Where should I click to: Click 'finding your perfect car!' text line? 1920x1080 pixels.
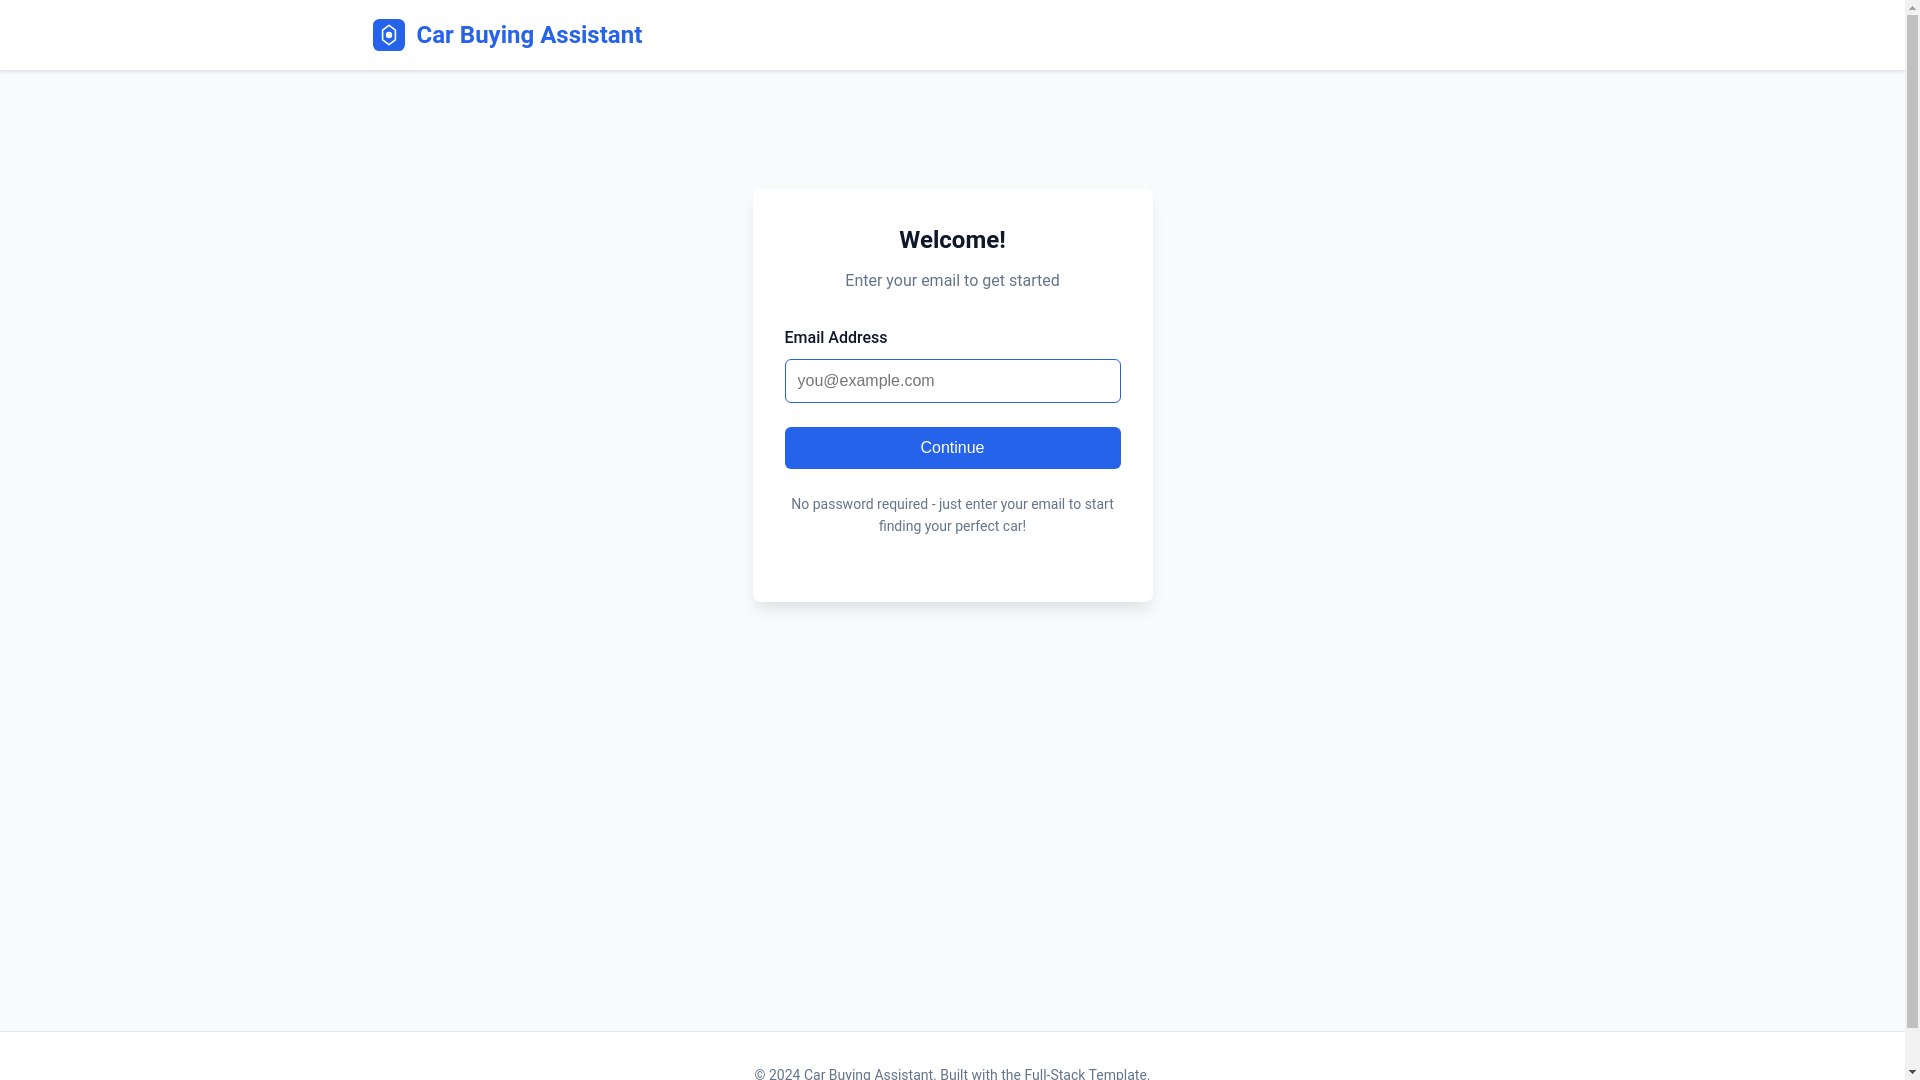952,526
